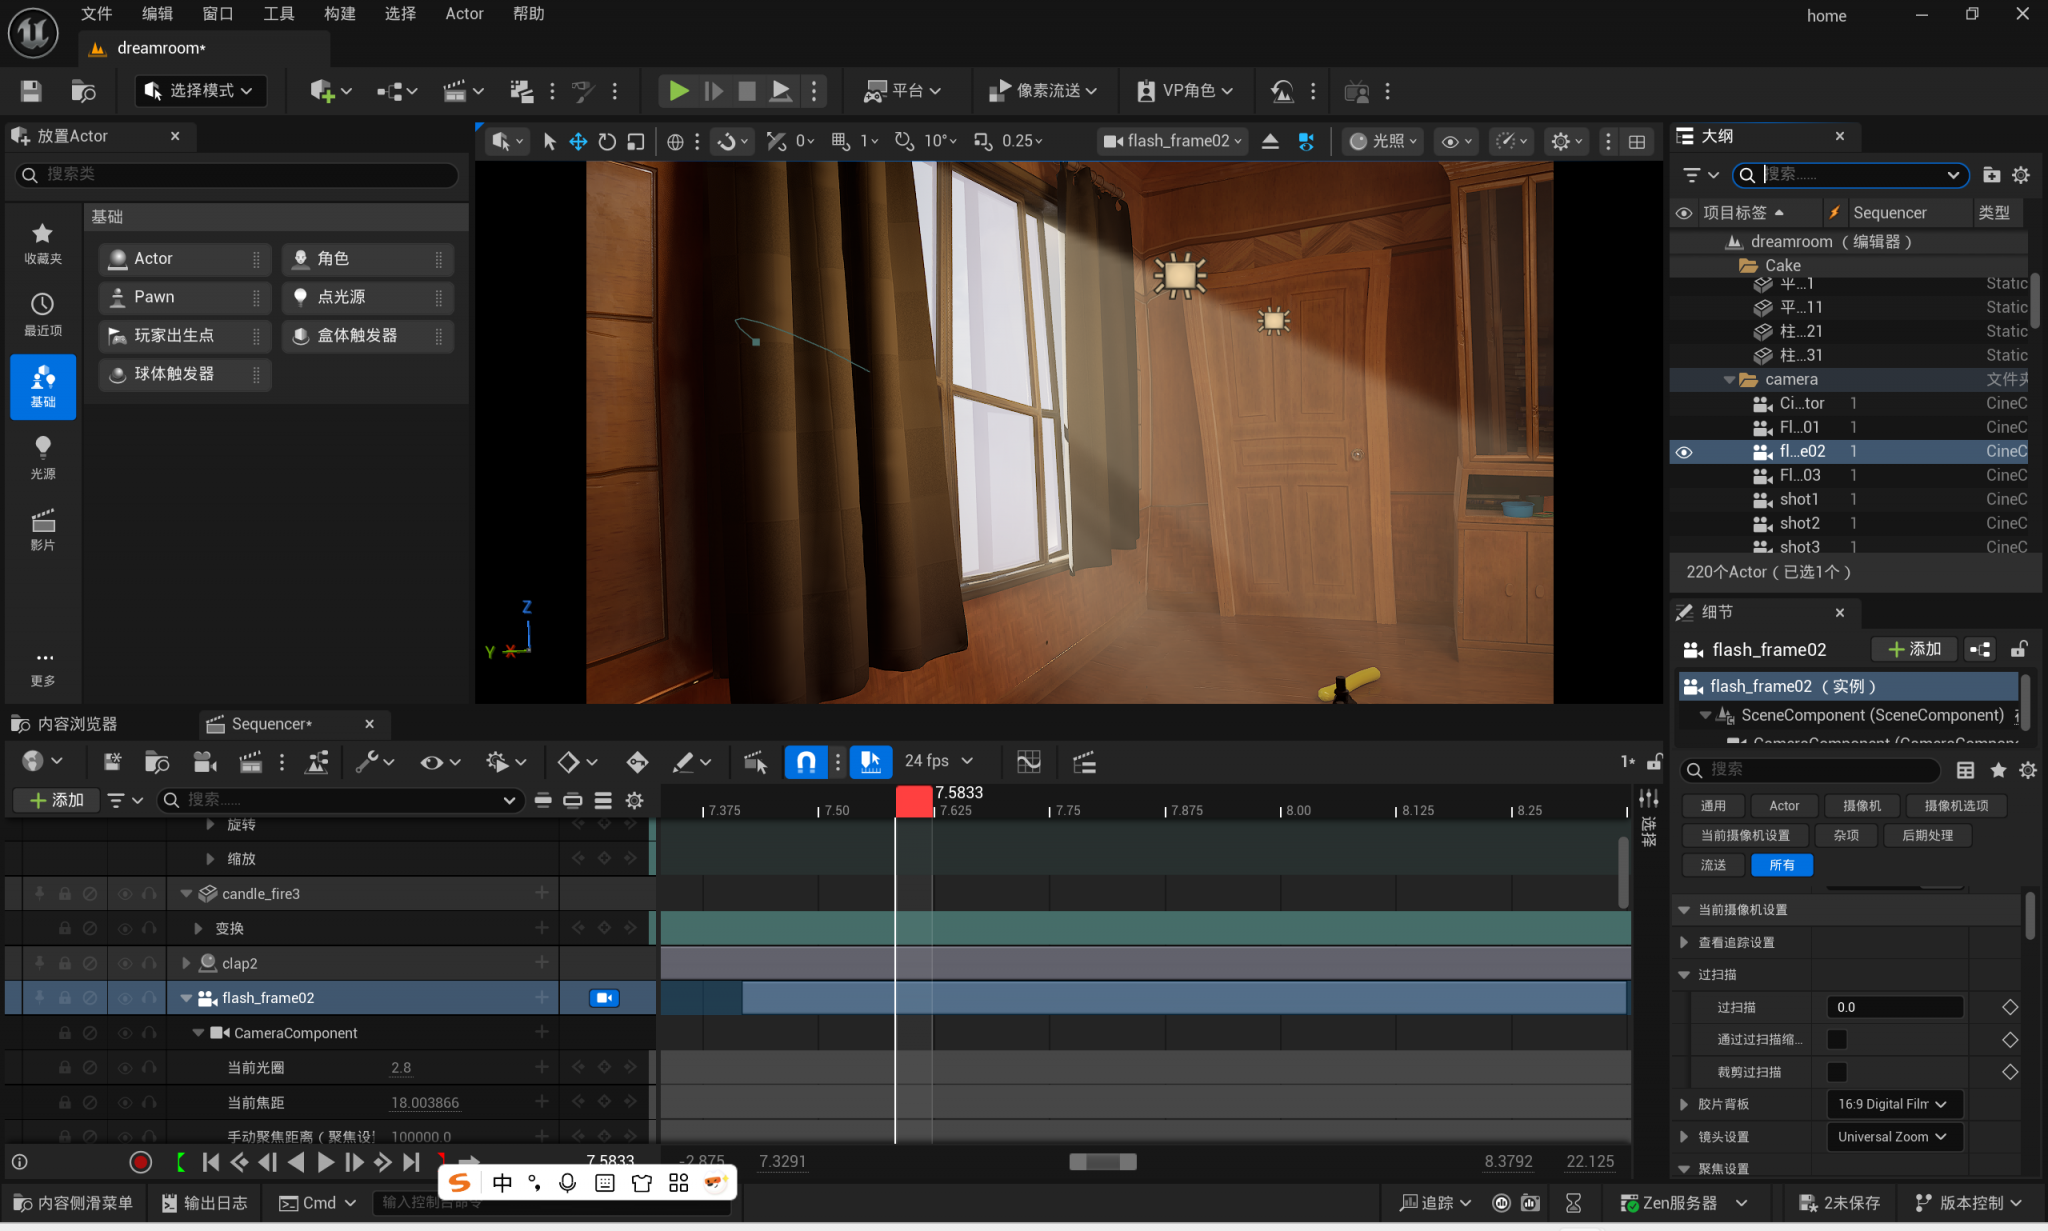The image size is (2048, 1231).
Task: Switch to the 摄像机 tab in details panel
Action: tap(1862, 805)
